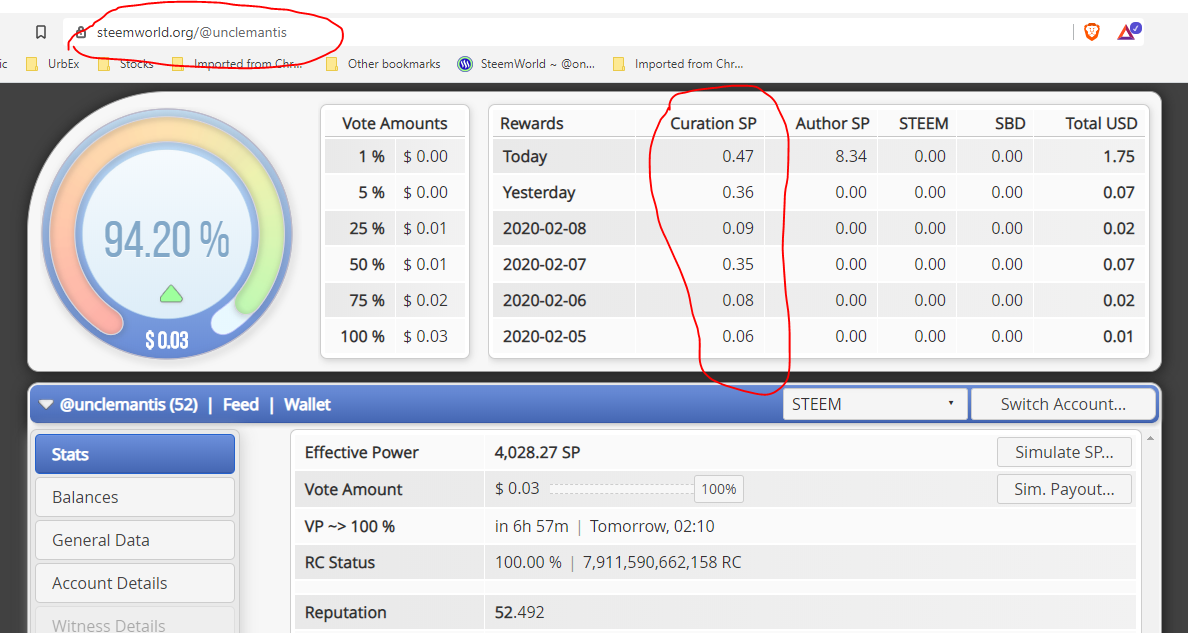Open the @unclemantis (52) profile link
Screen dimensions: 1188x633
[x=129, y=405]
